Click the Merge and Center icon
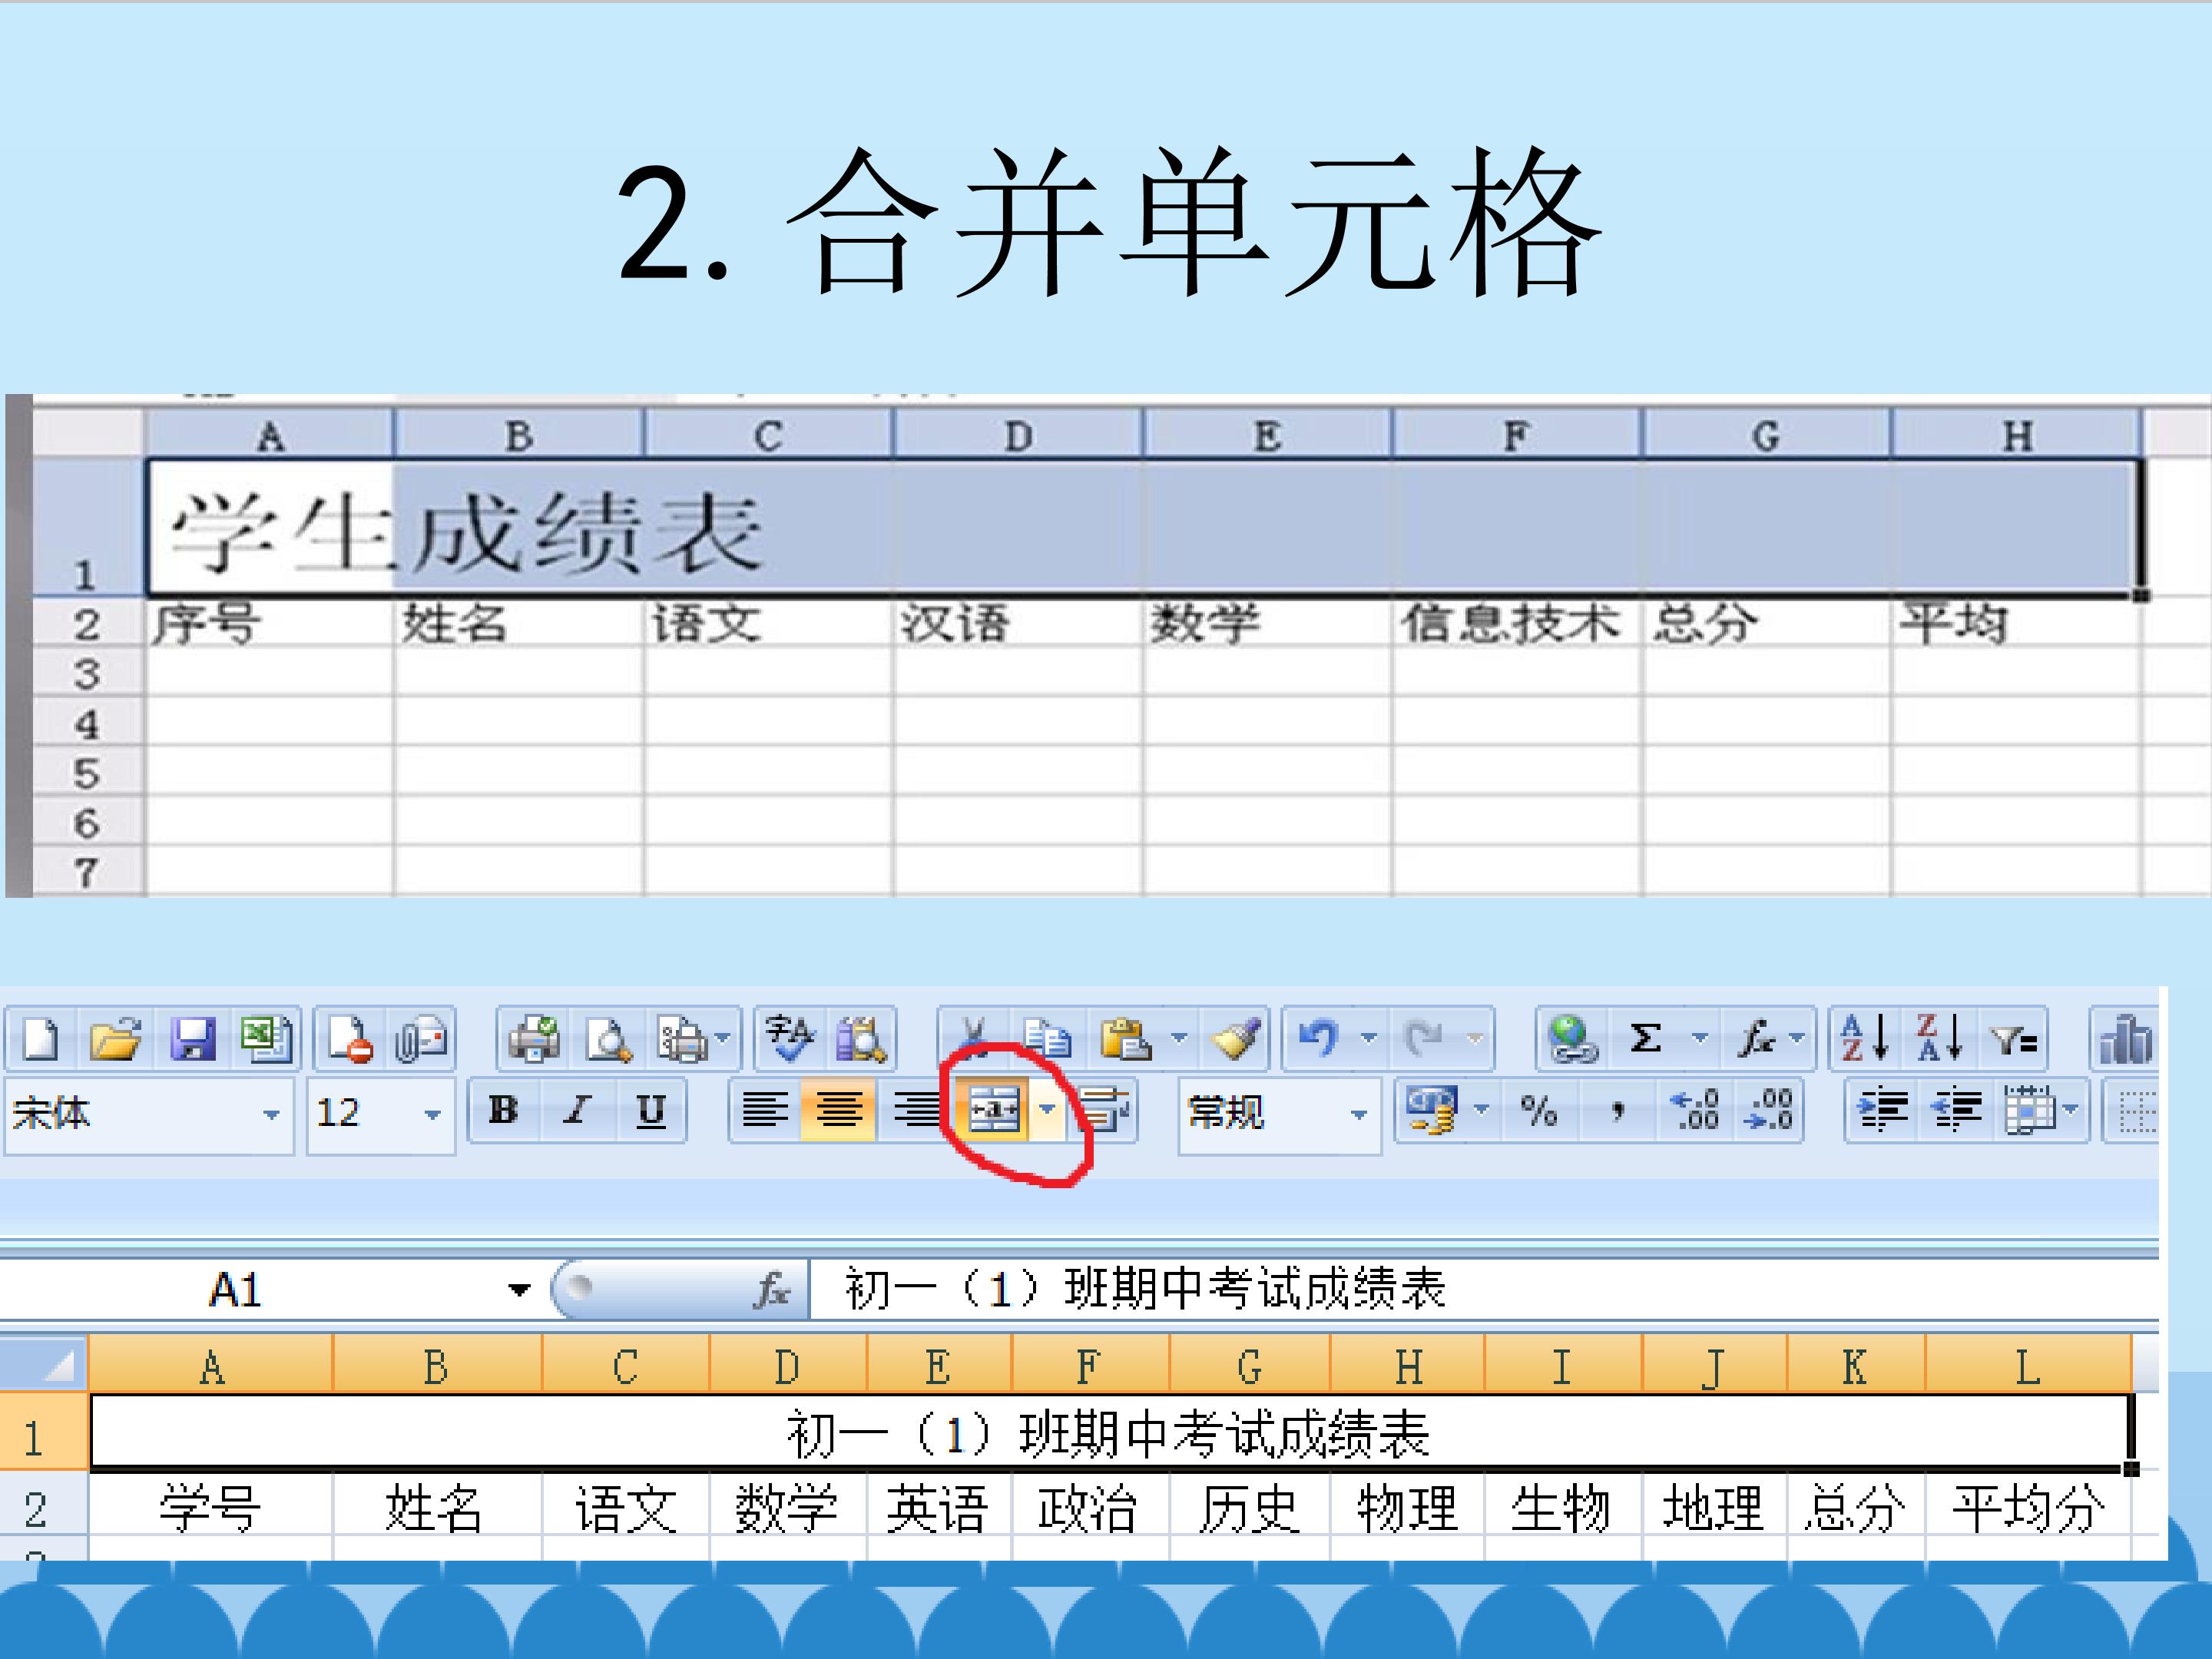Screen dimensions: 2212x1659 coord(995,1110)
